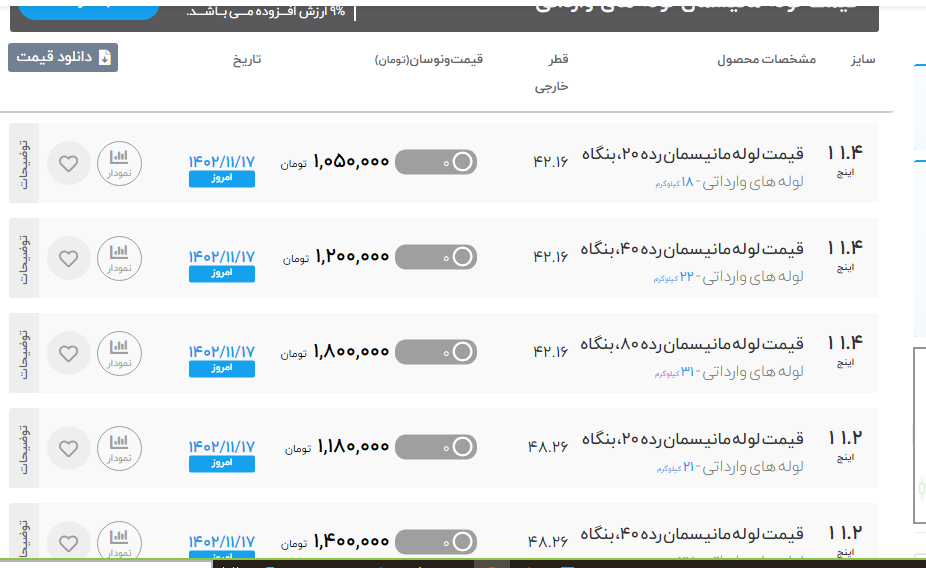Click the تاریخ column header
Viewport: 926px width, 568px height.
click(247, 60)
